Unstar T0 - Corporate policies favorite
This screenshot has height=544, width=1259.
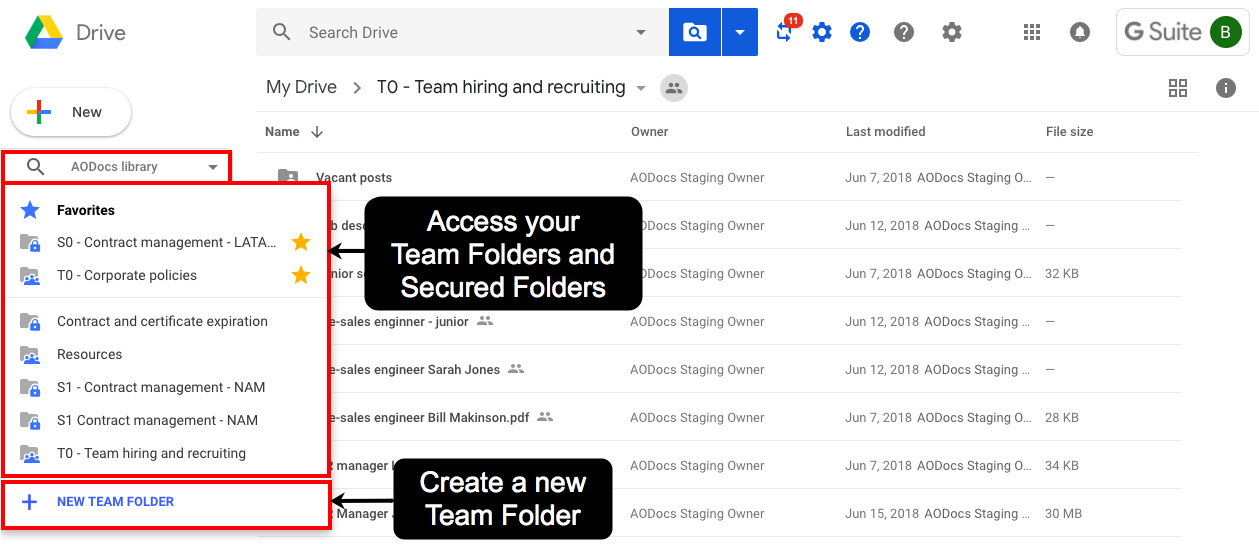pyautogui.click(x=301, y=275)
